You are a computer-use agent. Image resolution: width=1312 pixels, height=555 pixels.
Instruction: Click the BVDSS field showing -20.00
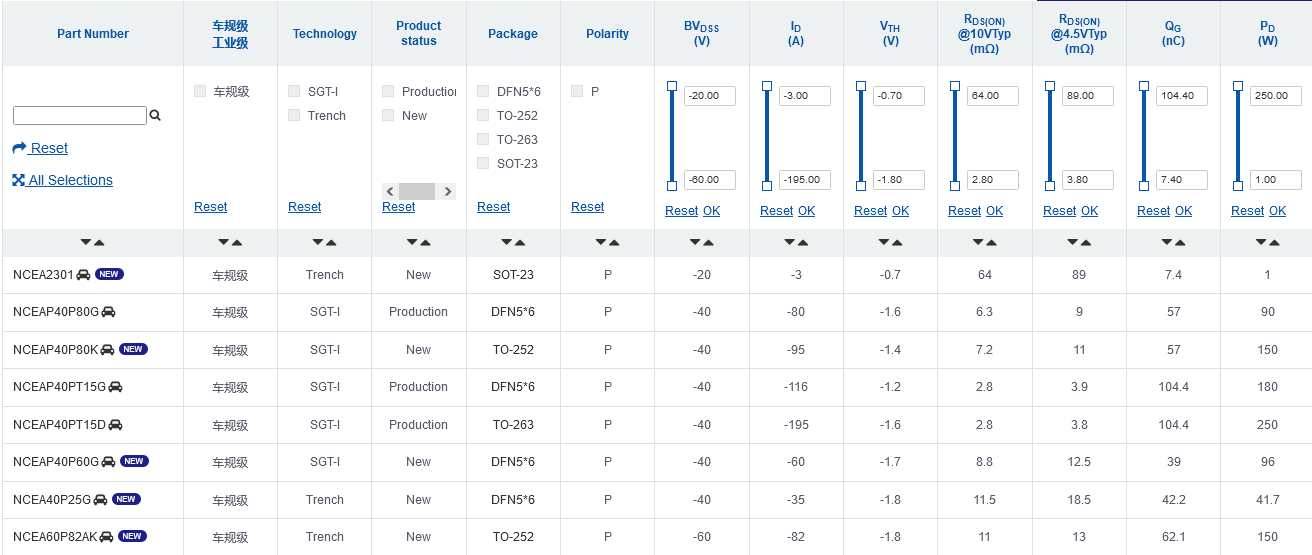pyautogui.click(x=710, y=96)
